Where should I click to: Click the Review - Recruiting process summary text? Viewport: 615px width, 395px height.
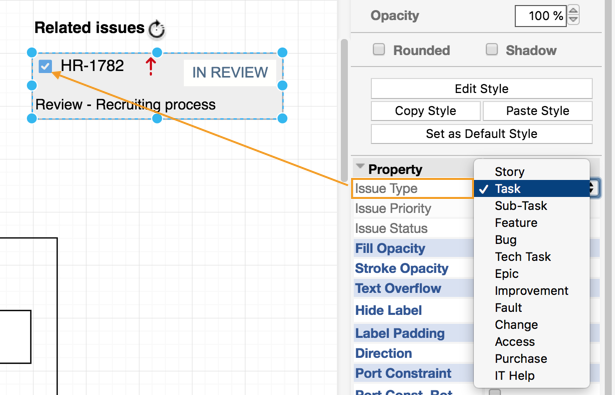pyautogui.click(x=126, y=105)
